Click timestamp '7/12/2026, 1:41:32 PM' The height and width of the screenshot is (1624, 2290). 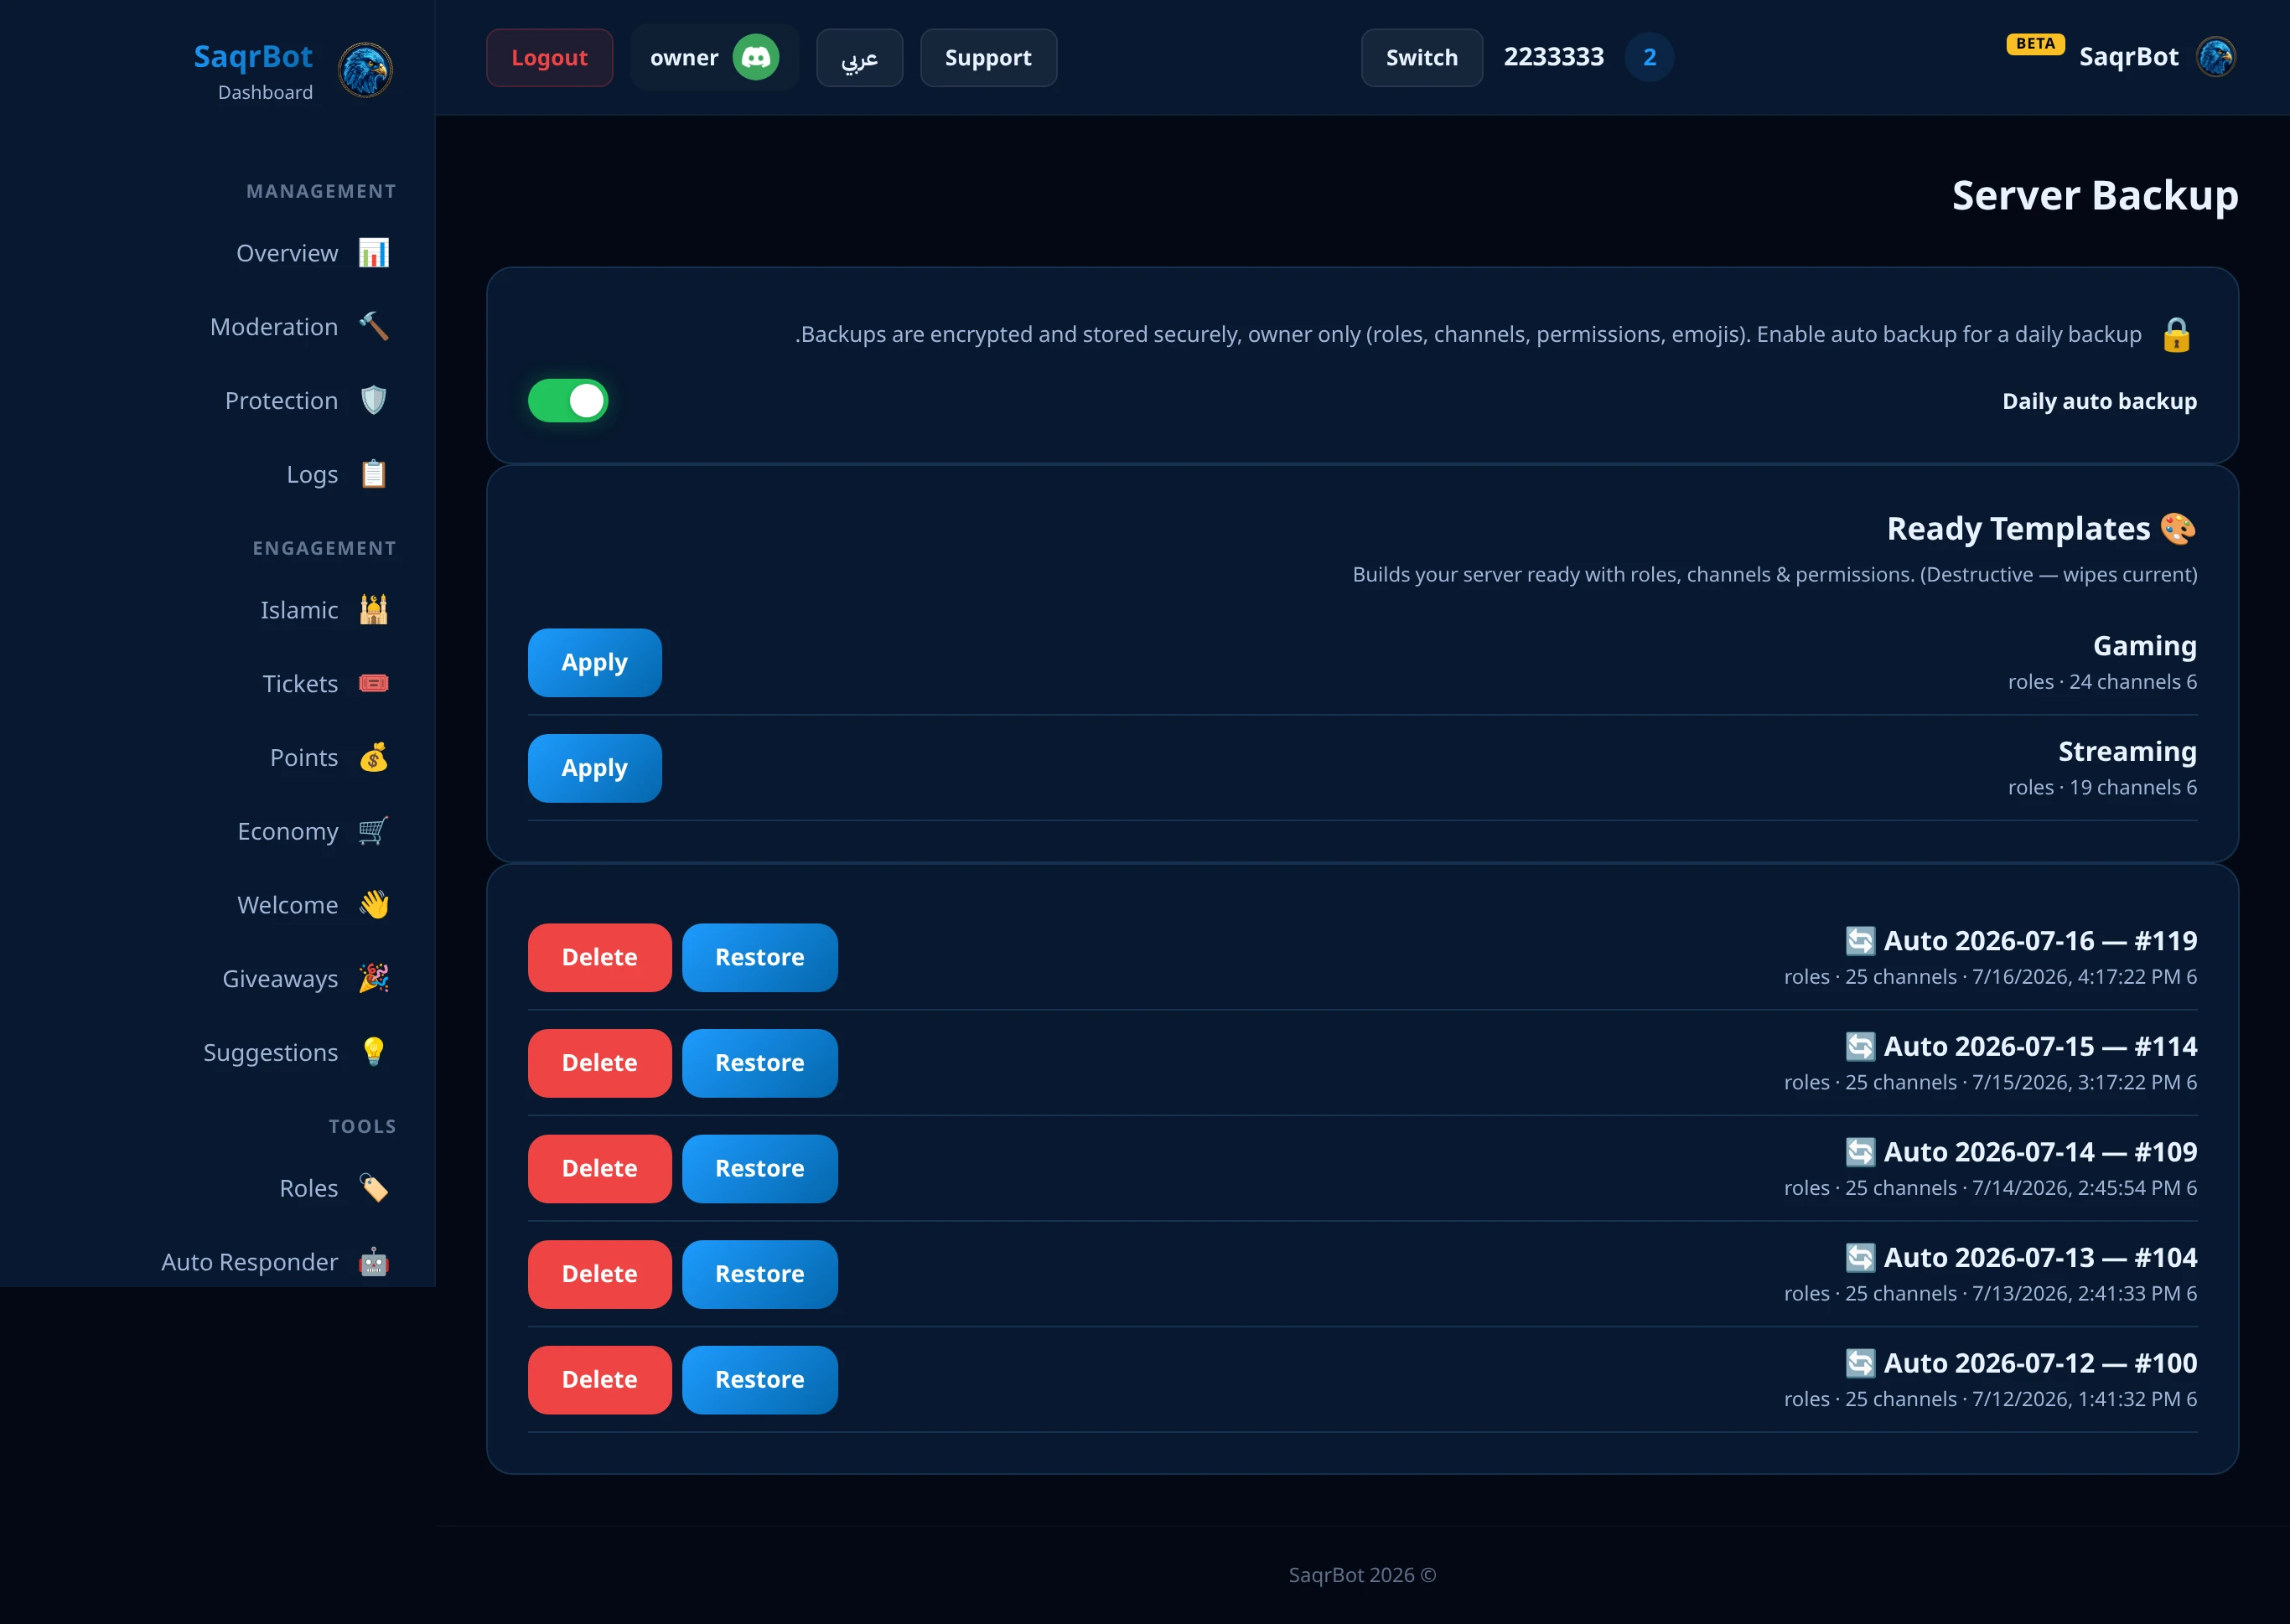(2076, 1399)
